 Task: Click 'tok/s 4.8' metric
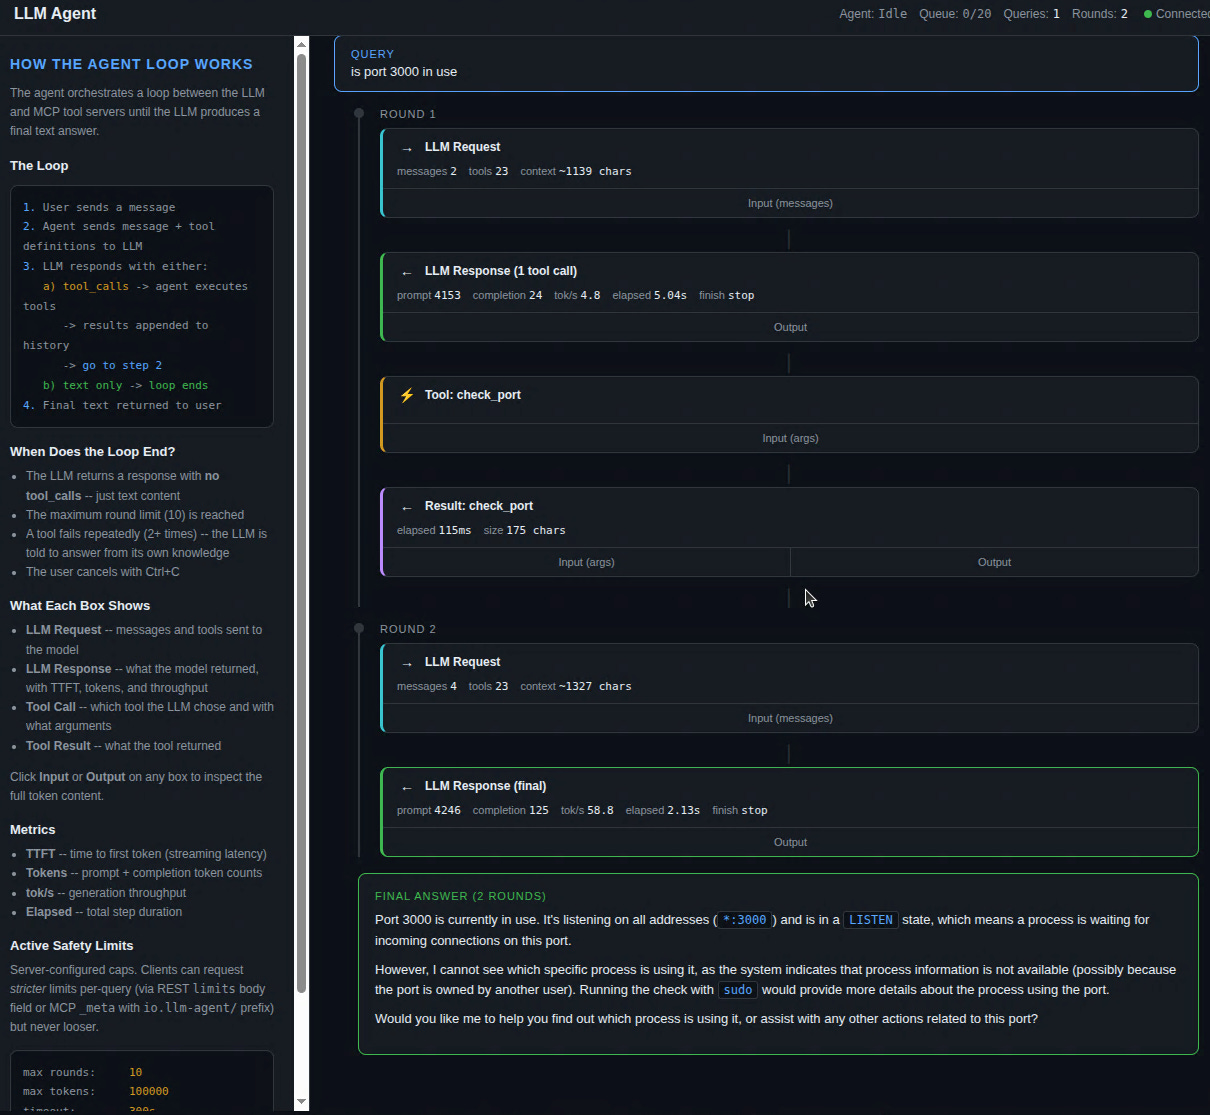tap(577, 295)
